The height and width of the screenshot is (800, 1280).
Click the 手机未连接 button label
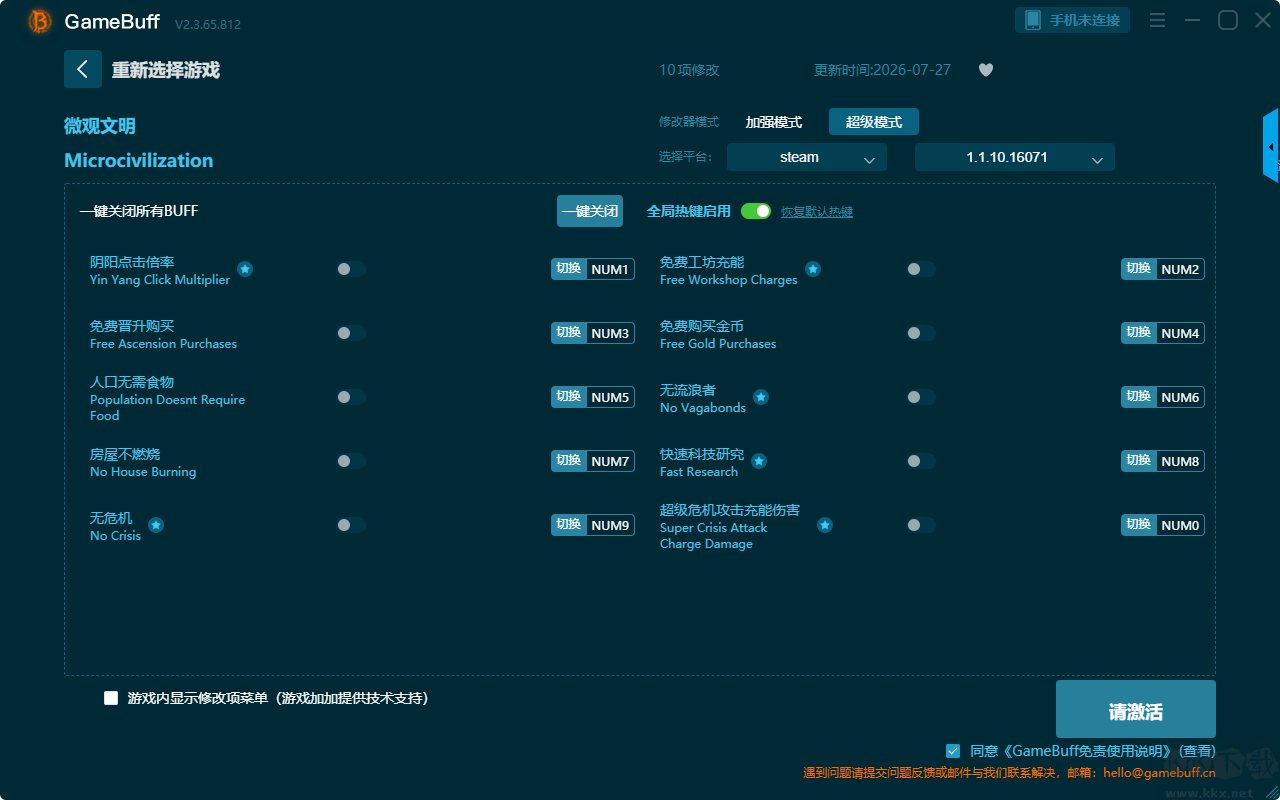point(1085,20)
